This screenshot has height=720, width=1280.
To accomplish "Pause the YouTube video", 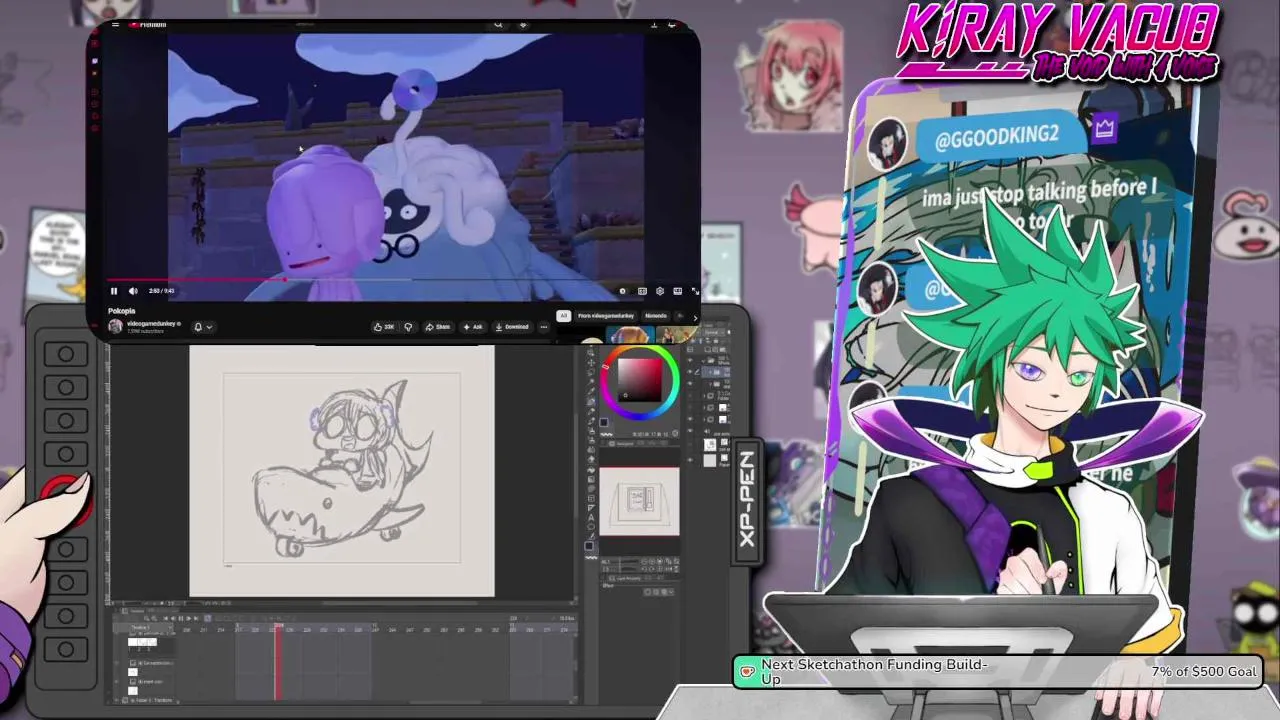I will (x=113, y=291).
